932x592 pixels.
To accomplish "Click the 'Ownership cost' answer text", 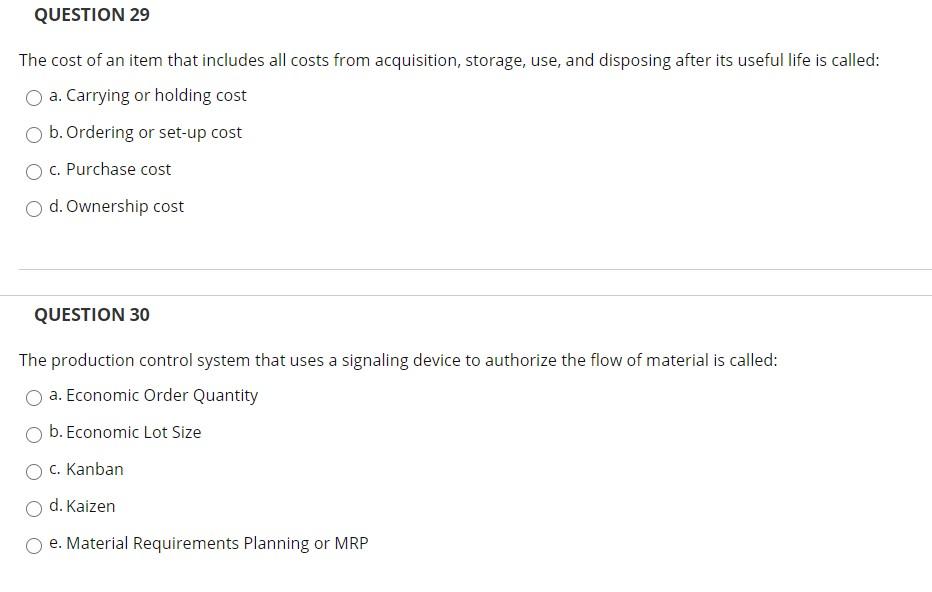I will [125, 206].
